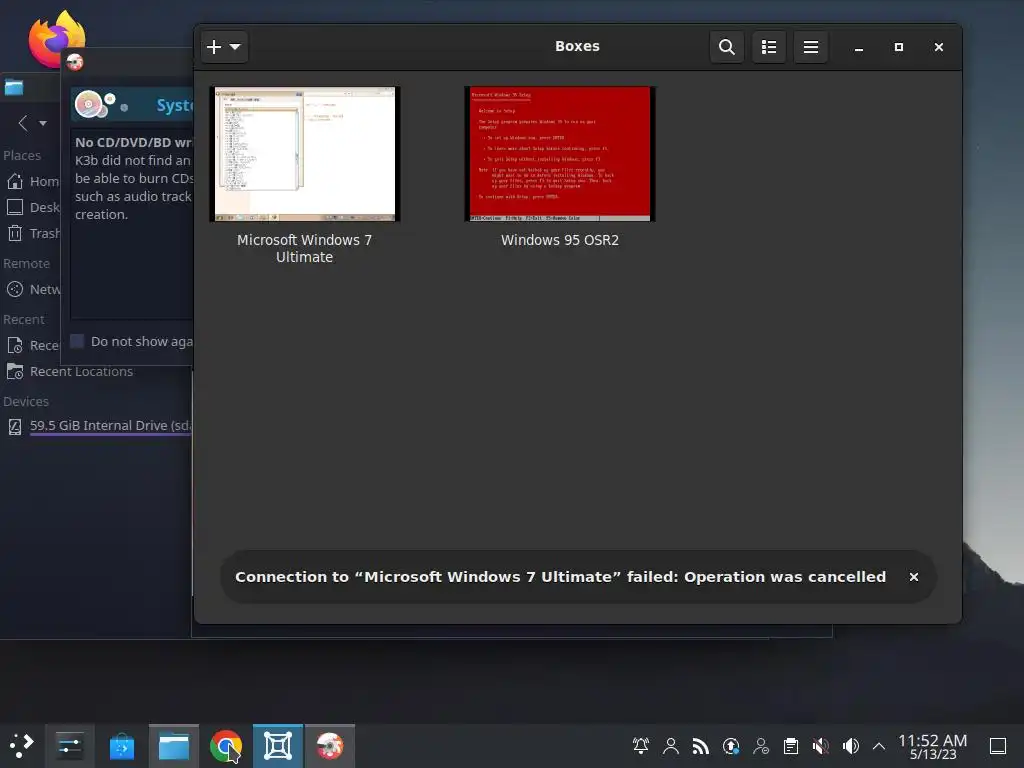
Task: Select the Microsoft Windows 7 Ultimate label
Action: (304, 248)
